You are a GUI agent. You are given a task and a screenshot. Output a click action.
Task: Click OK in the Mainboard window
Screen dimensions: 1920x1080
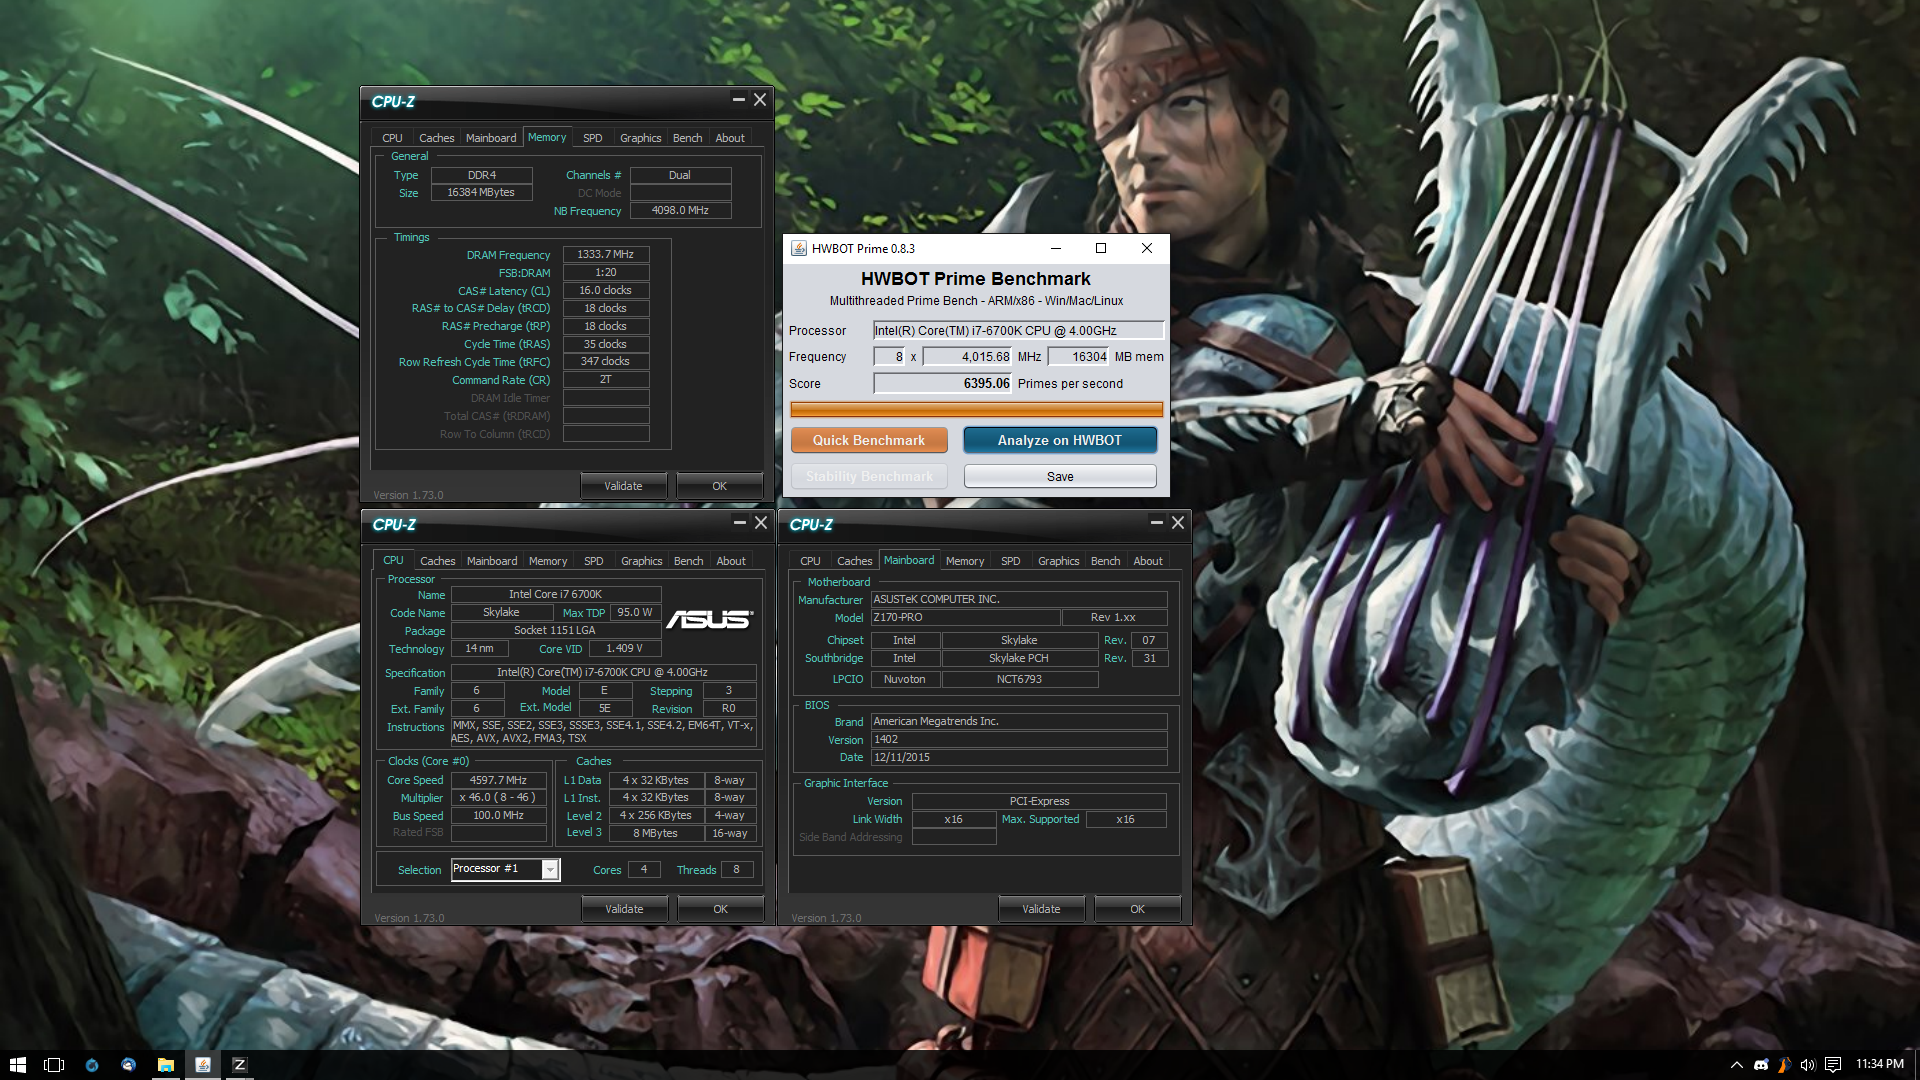tap(1137, 909)
